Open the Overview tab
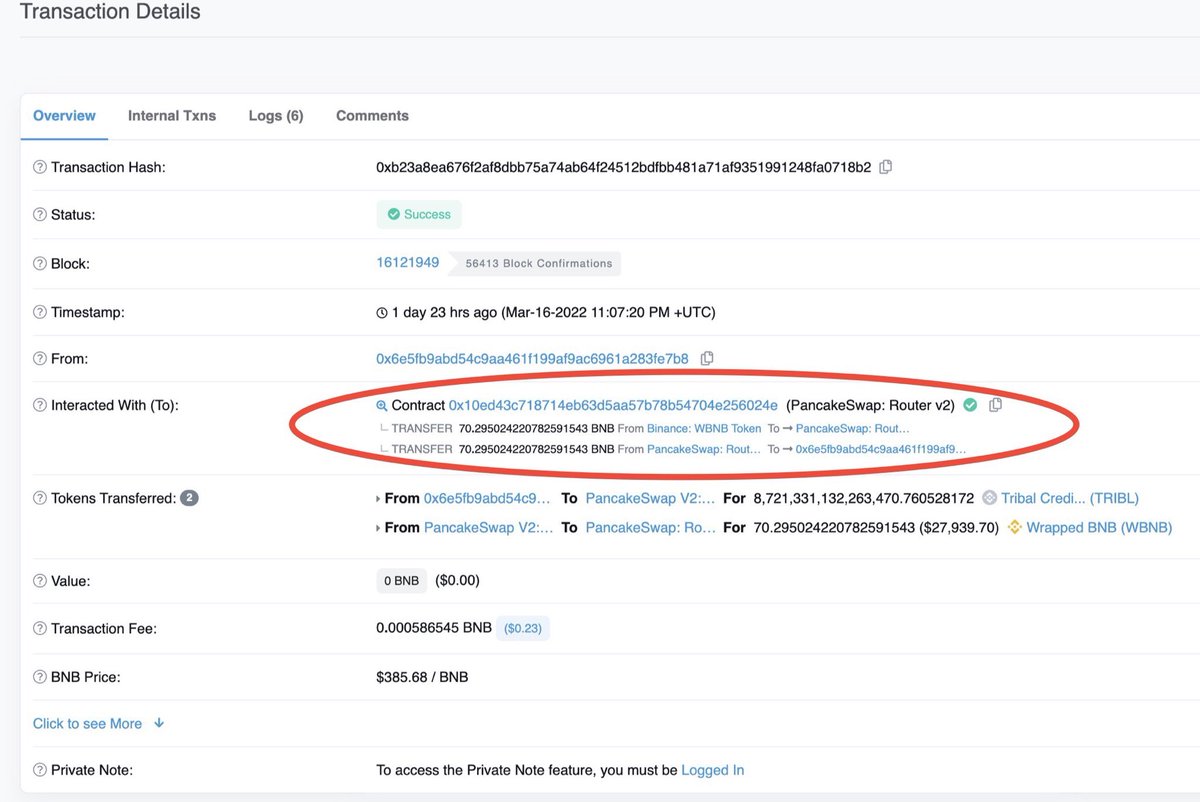This screenshot has width=1200, height=802. 64,116
